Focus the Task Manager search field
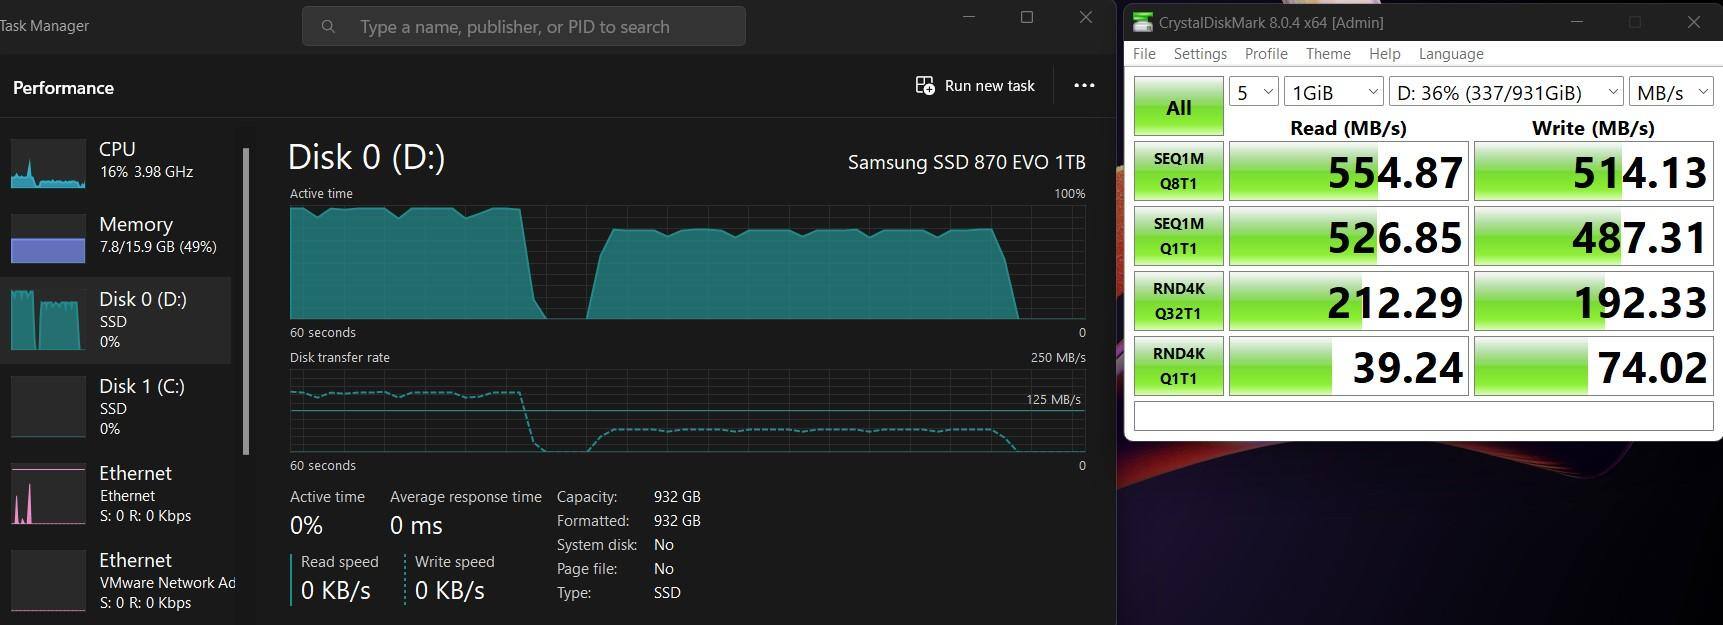The width and height of the screenshot is (1723, 625). 540,27
